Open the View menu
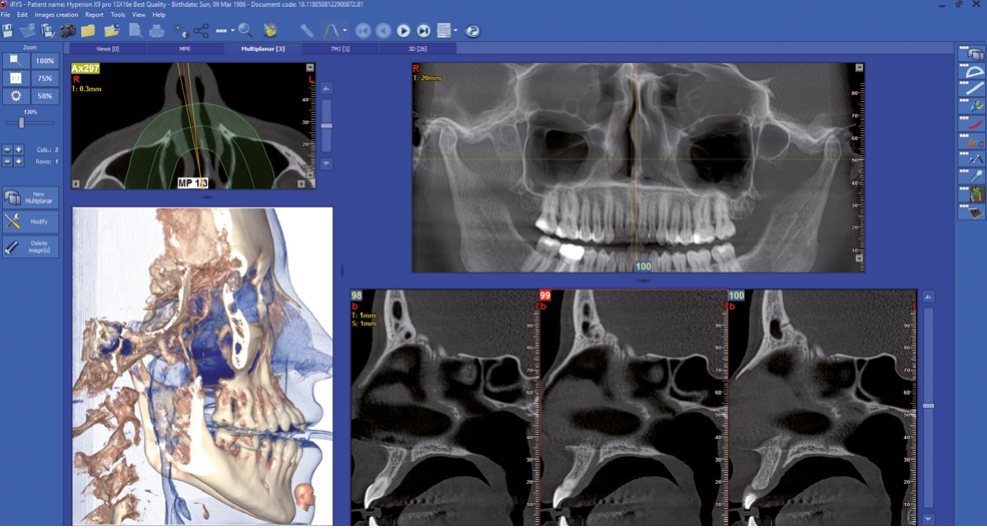Viewport: 987px width, 529px height. point(139,14)
